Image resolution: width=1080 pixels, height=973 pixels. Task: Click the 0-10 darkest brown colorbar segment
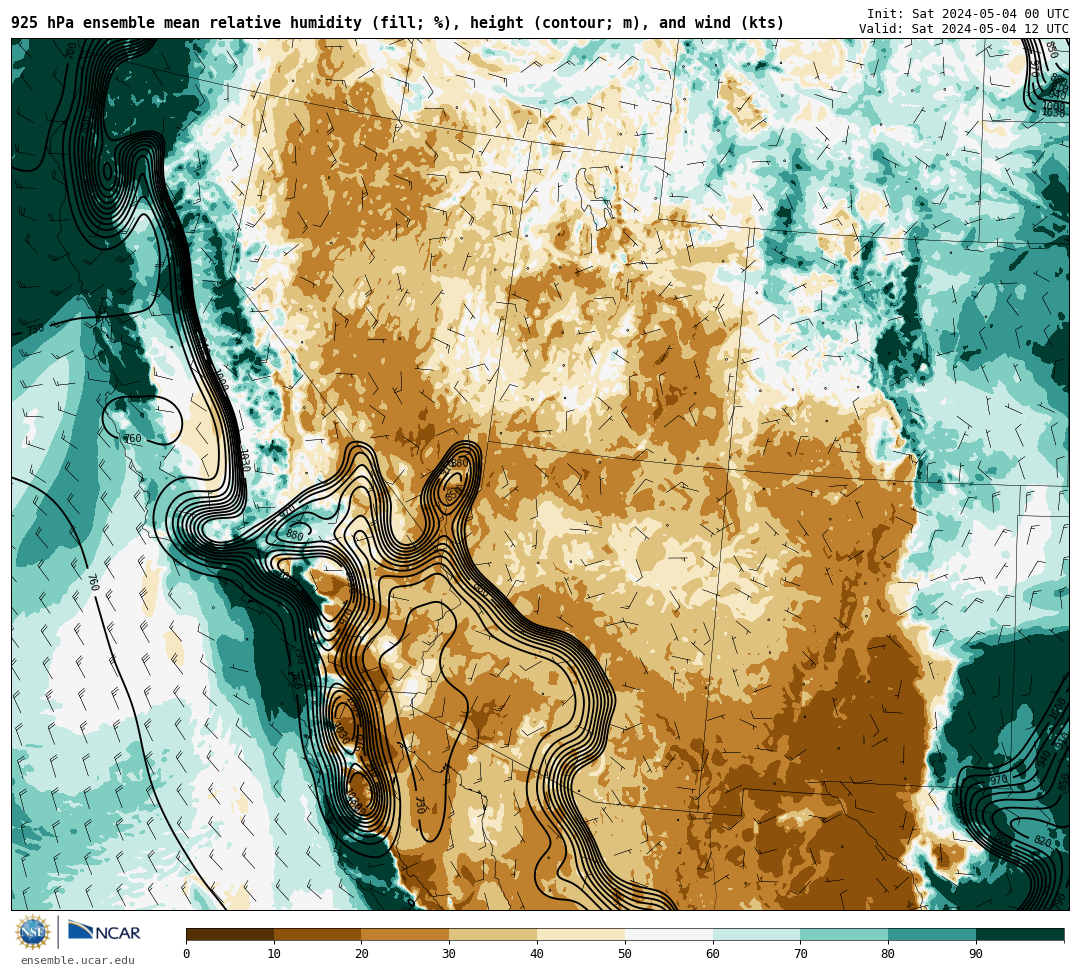tap(230, 934)
